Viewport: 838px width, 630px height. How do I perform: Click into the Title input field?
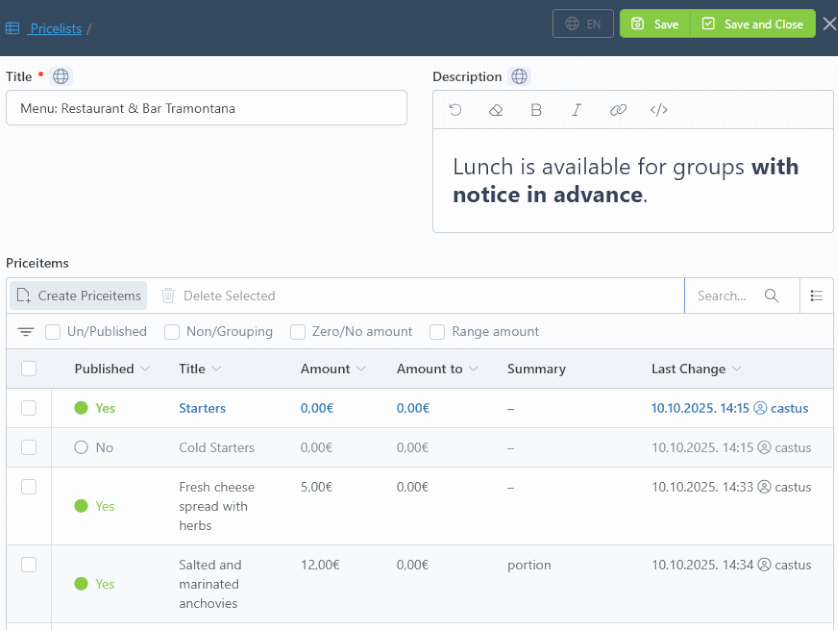206,108
